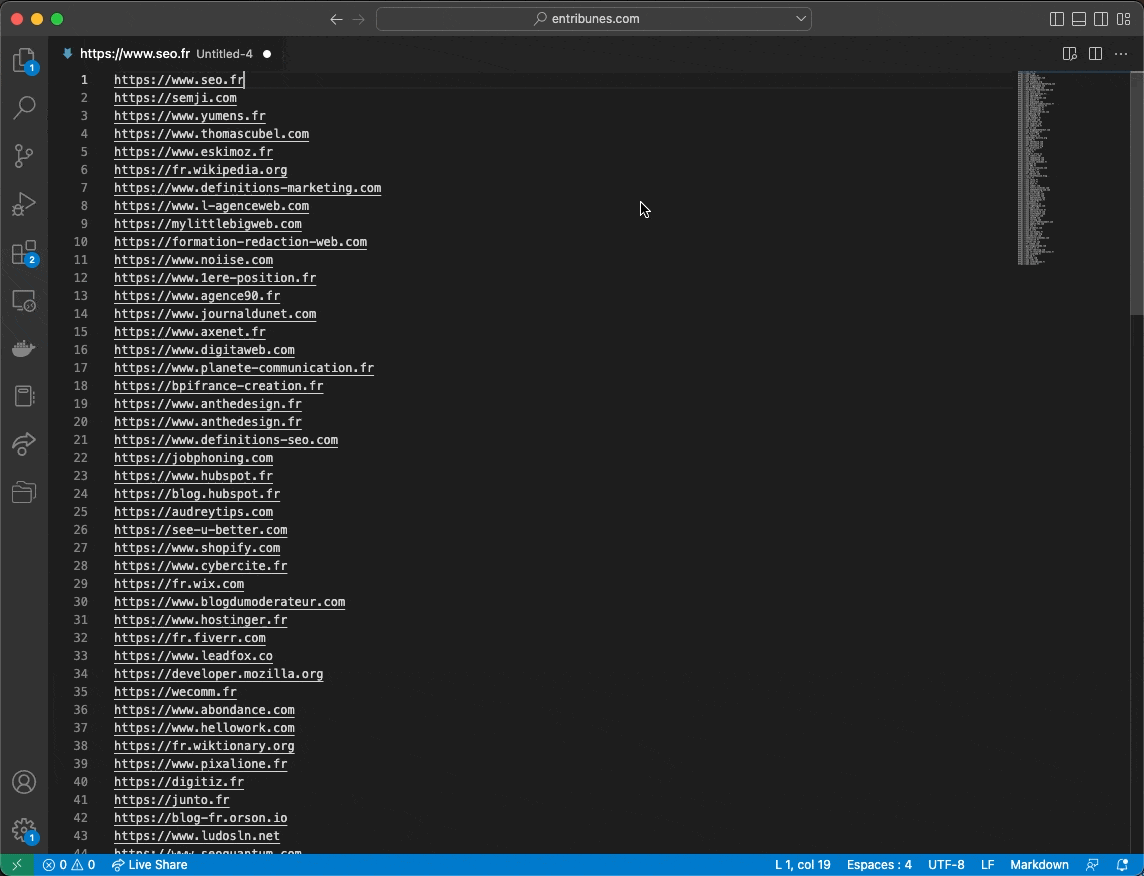Click the https://www.digitaweb.com line
This screenshot has width=1144, height=876.
coord(204,350)
